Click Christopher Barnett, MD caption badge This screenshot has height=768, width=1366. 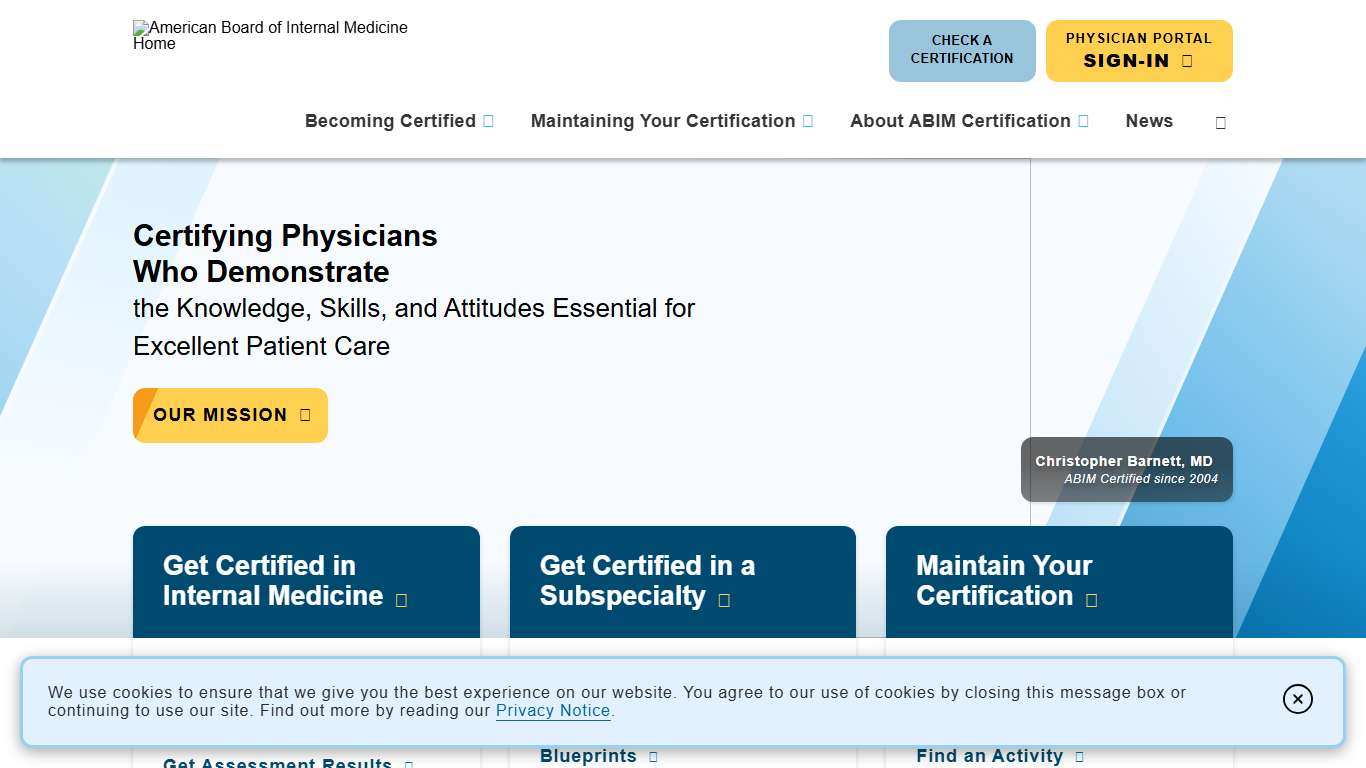pos(1126,470)
